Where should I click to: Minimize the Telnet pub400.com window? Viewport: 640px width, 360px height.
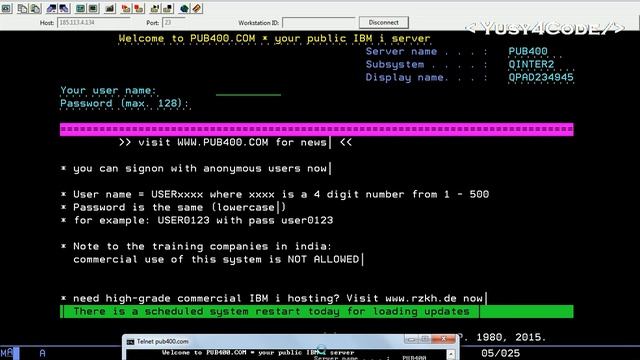(x=411, y=339)
